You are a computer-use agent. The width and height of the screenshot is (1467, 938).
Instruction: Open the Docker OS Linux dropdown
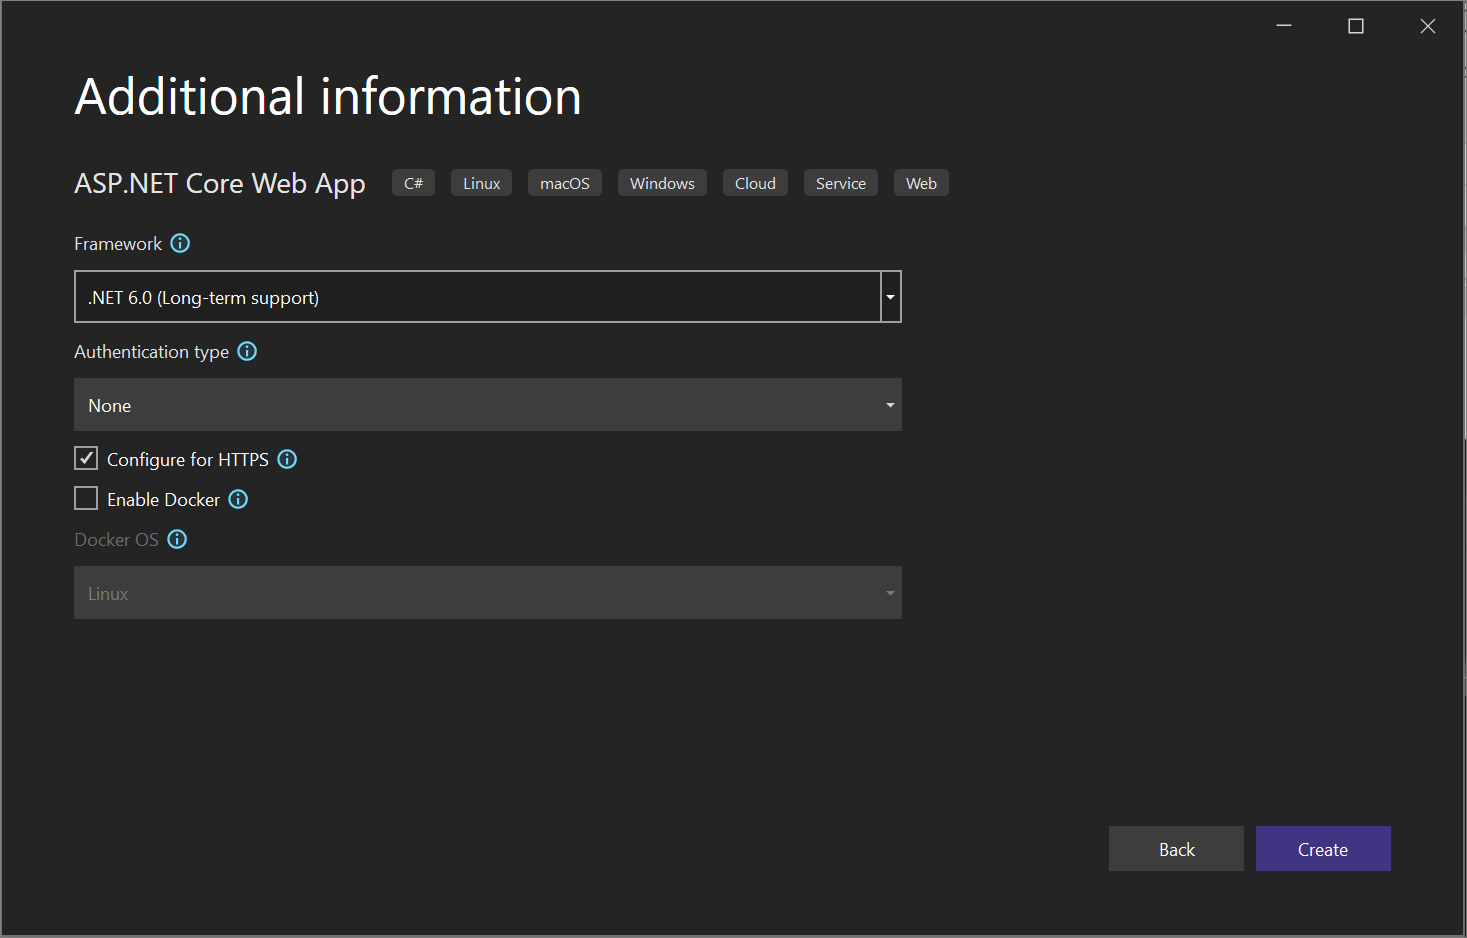pyautogui.click(x=488, y=593)
